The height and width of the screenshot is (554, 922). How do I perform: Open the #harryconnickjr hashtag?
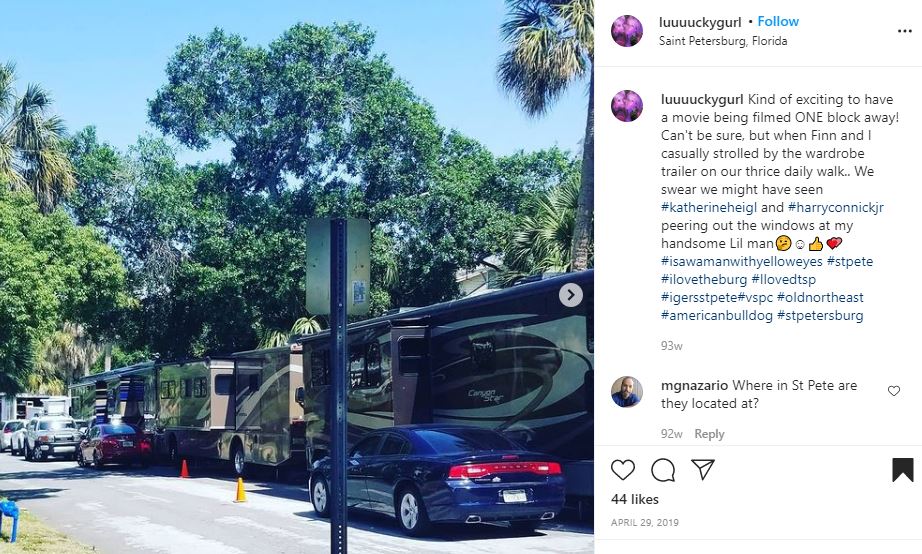[836, 207]
